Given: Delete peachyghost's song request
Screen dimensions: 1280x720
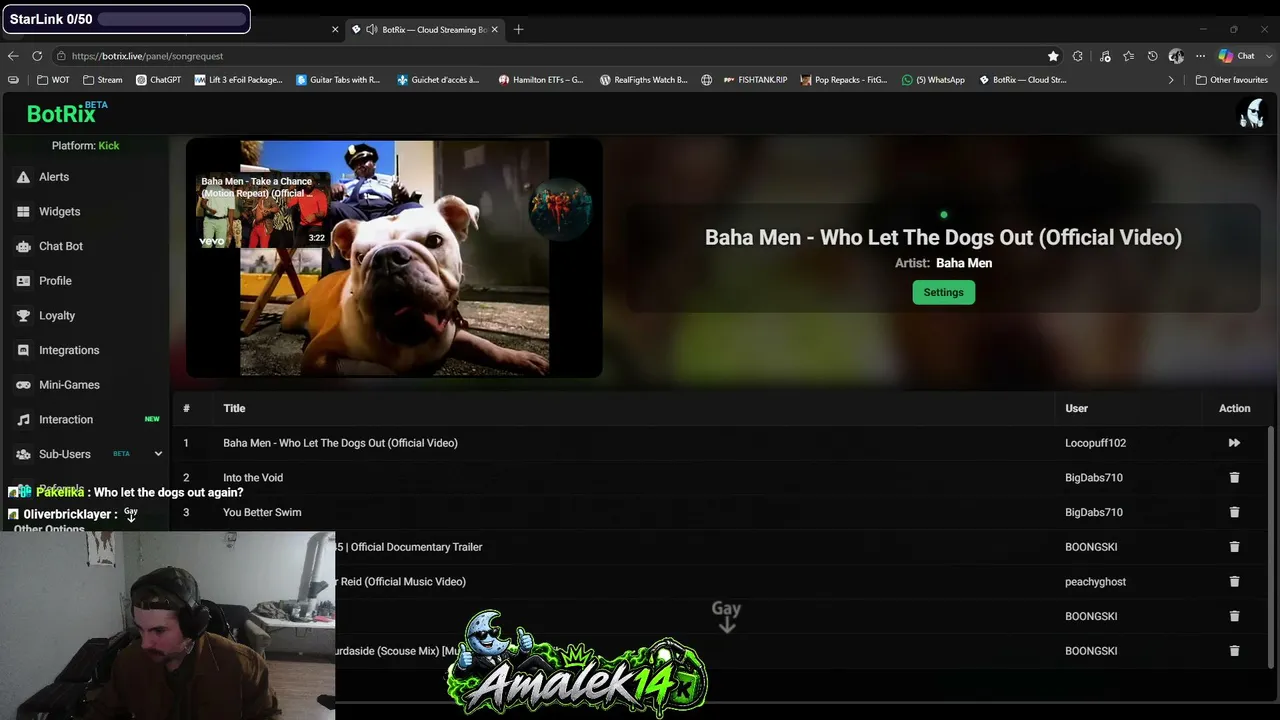Looking at the screenshot, I should click(1234, 582).
